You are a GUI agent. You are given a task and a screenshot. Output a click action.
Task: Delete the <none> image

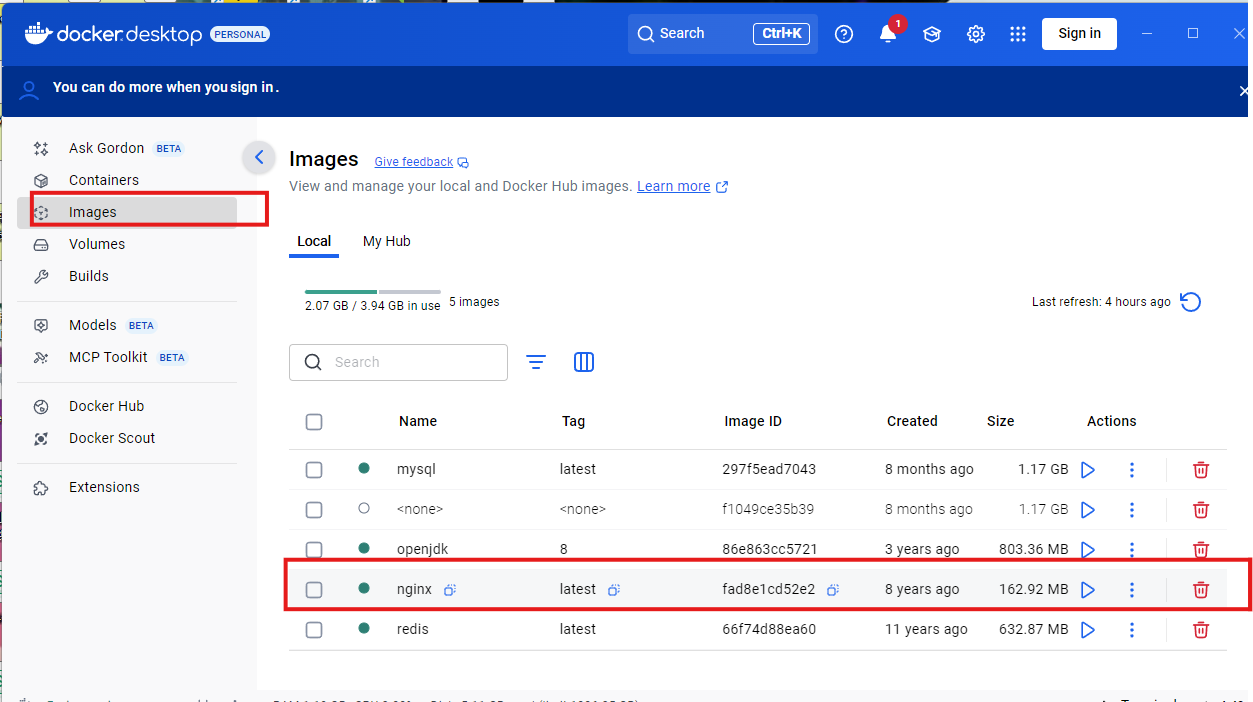[1201, 509]
